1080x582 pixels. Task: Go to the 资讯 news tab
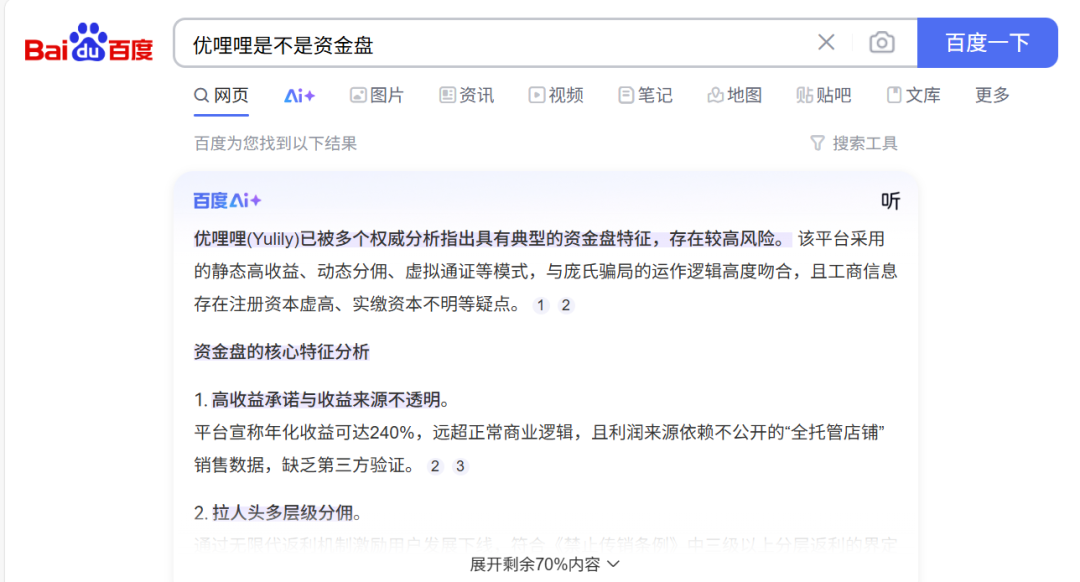467,95
